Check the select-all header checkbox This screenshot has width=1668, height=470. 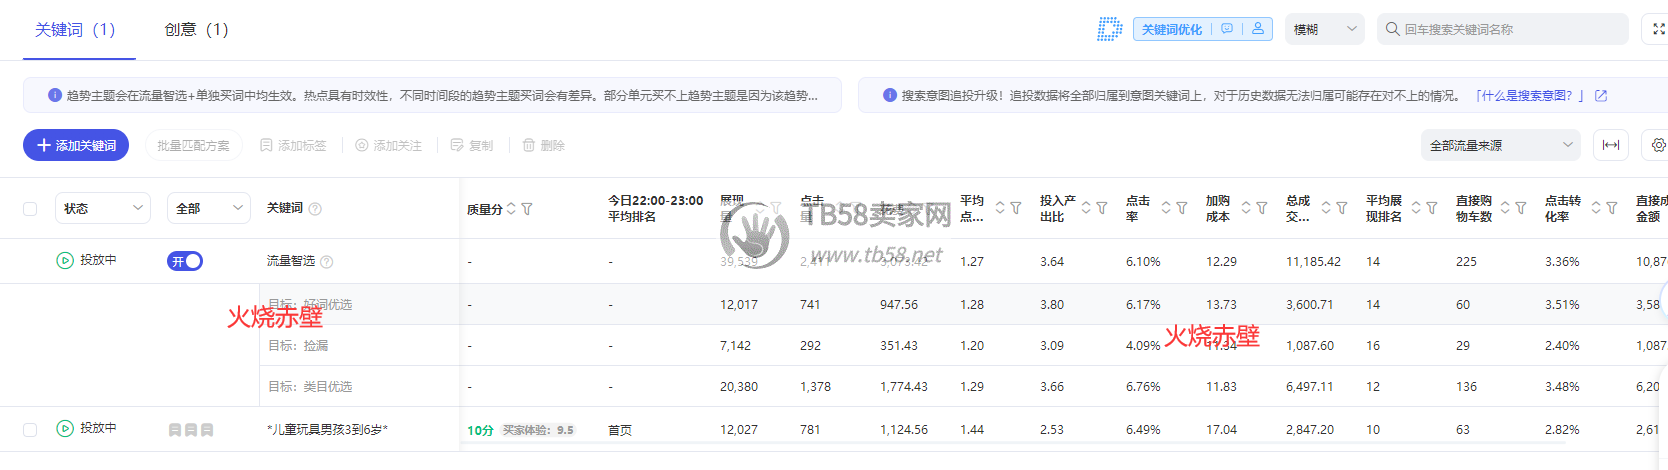pyautogui.click(x=30, y=209)
